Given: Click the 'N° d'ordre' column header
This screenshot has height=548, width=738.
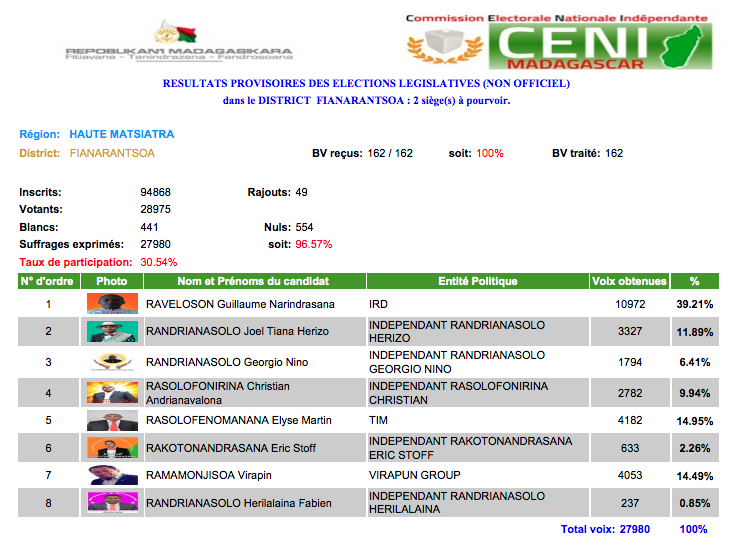Looking at the screenshot, I should (48, 282).
